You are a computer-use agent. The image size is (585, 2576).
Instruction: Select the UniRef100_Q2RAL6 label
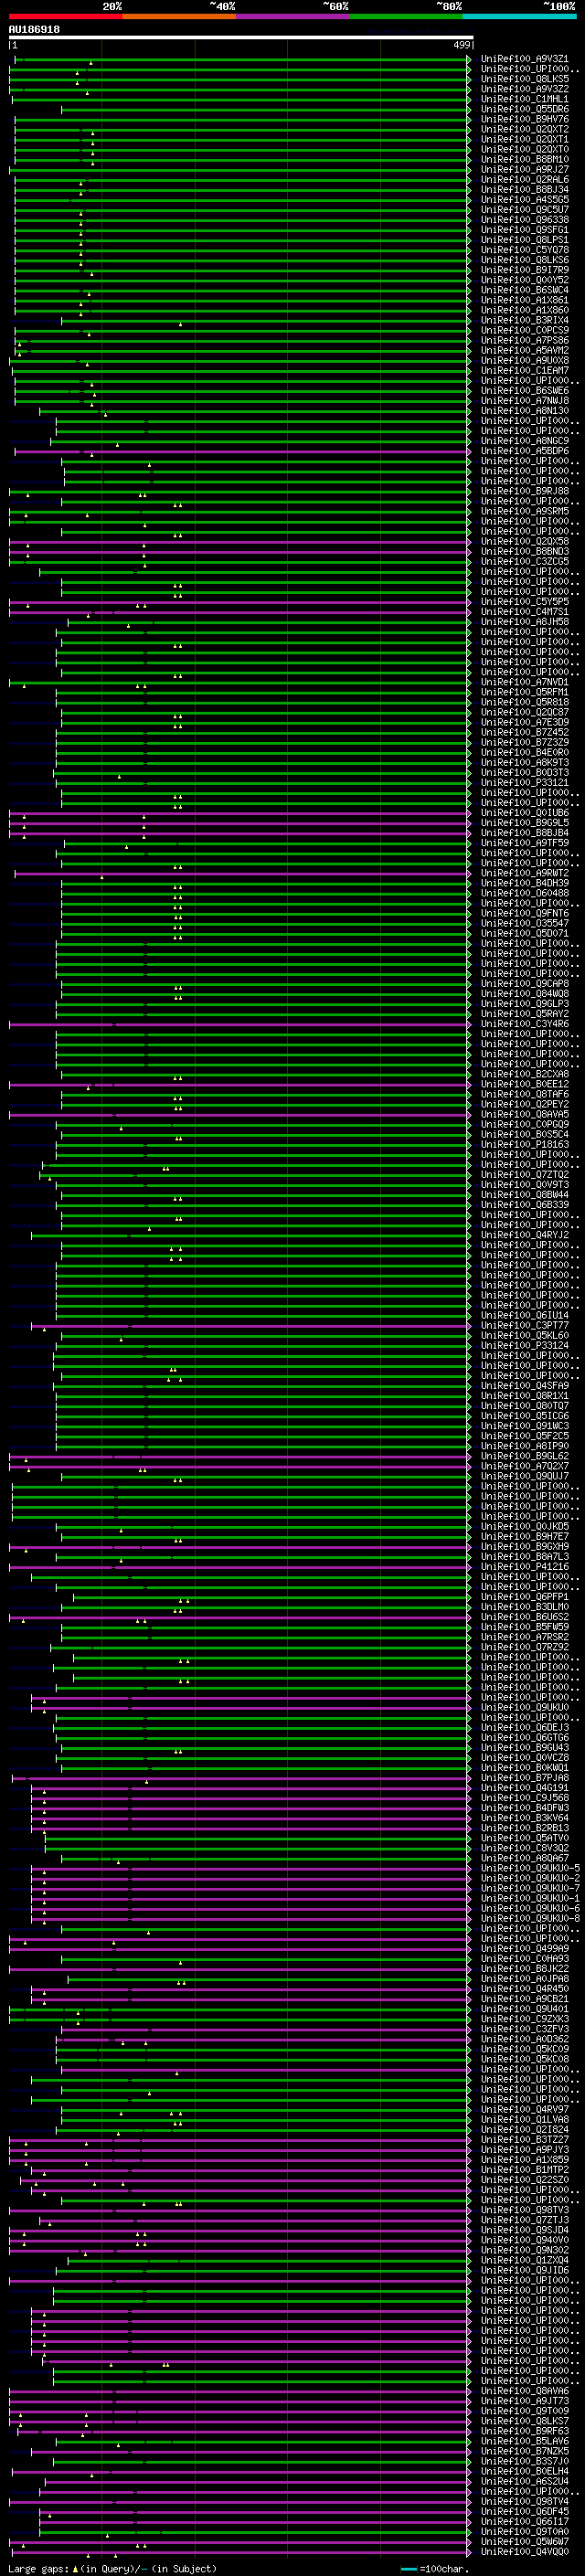point(525,180)
